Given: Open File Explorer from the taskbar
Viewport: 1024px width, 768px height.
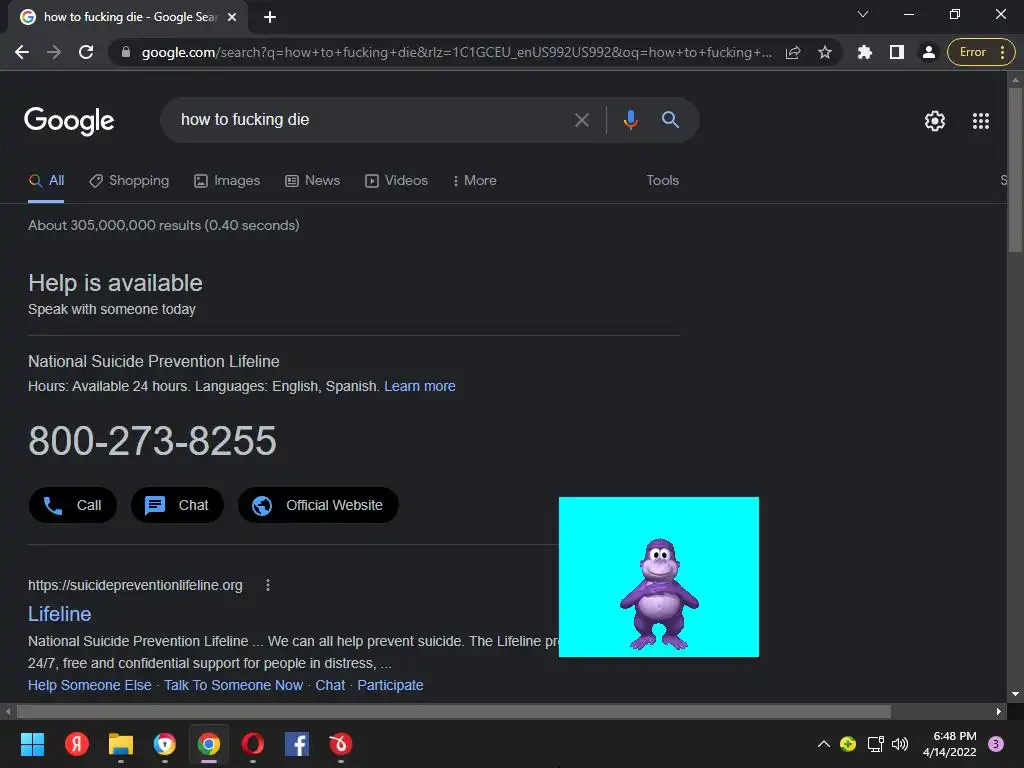Looking at the screenshot, I should coord(121,744).
